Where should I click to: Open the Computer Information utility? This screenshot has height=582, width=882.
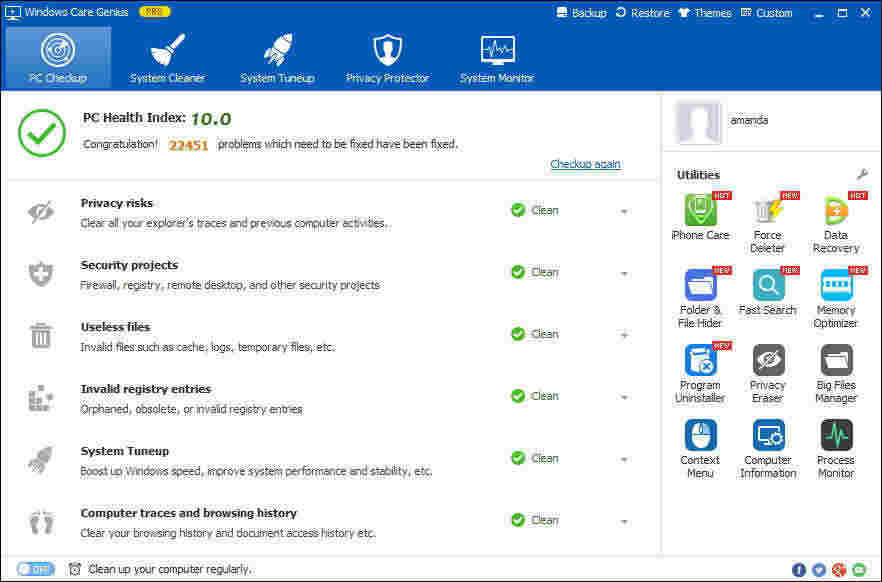pos(768,449)
